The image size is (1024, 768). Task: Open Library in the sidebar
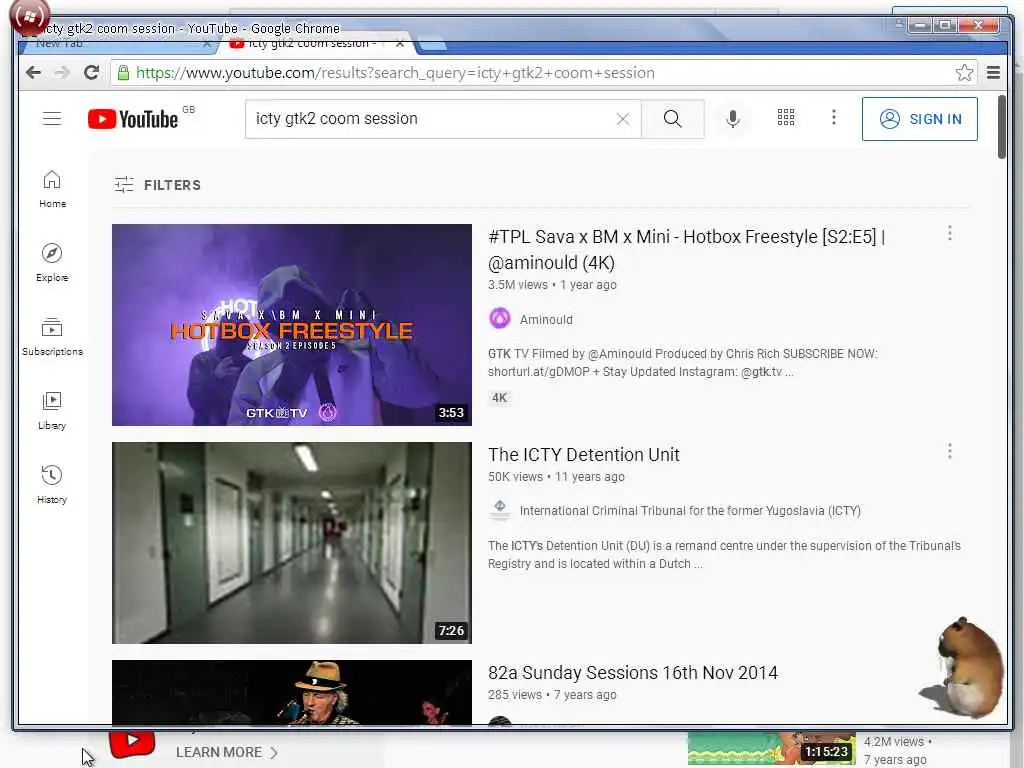(52, 411)
